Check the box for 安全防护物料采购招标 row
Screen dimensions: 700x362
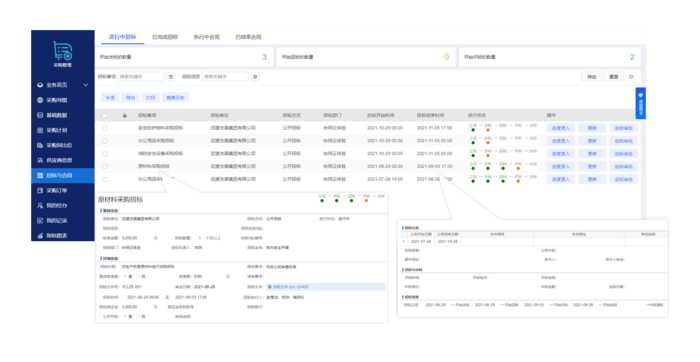pos(104,128)
